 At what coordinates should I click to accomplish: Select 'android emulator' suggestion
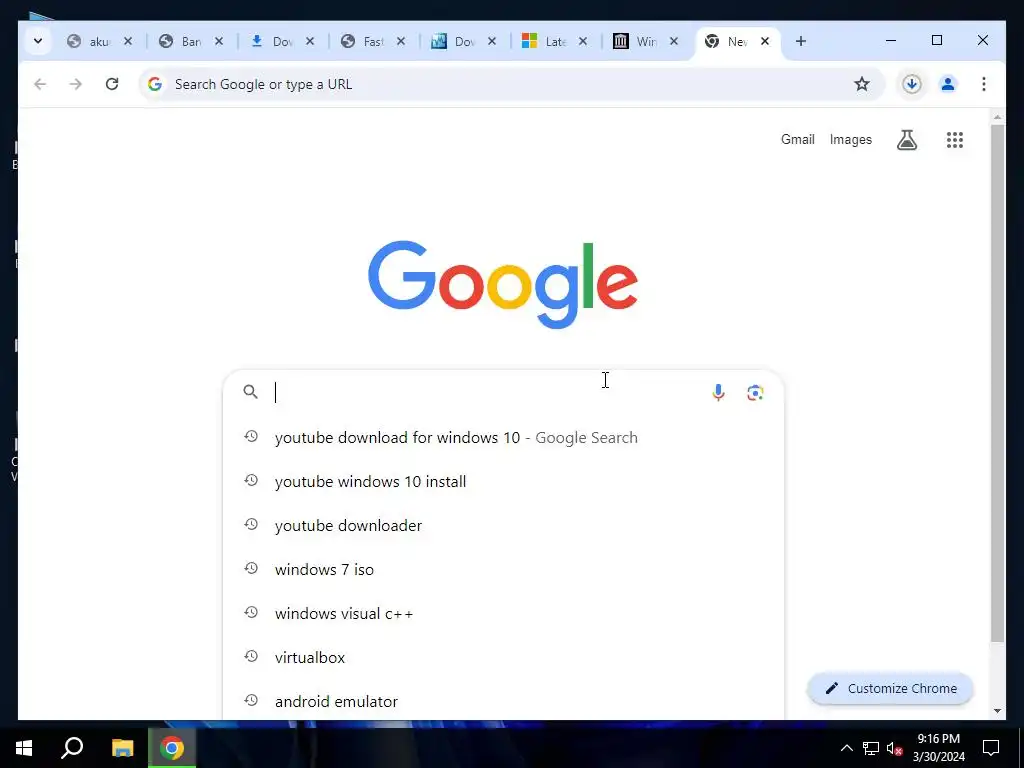click(503, 701)
